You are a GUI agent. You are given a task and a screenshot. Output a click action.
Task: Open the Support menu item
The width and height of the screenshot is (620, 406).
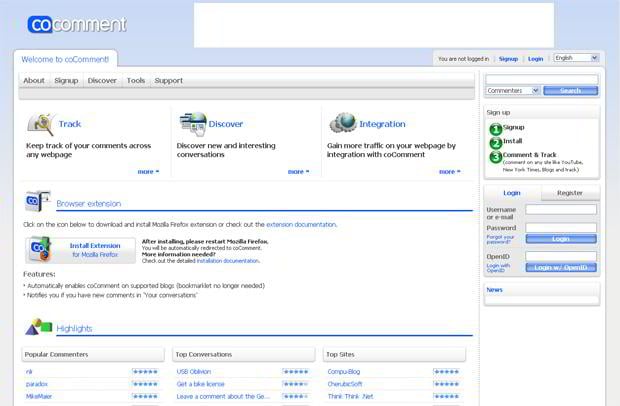coord(169,81)
